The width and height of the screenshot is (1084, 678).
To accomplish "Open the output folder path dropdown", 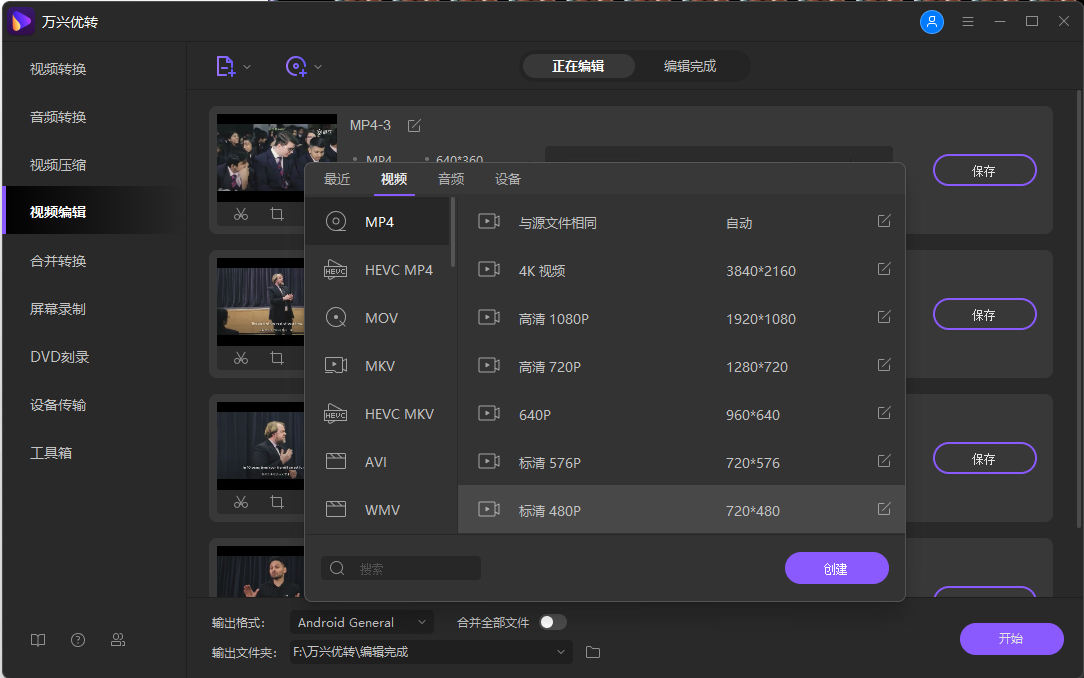I will tap(561, 652).
